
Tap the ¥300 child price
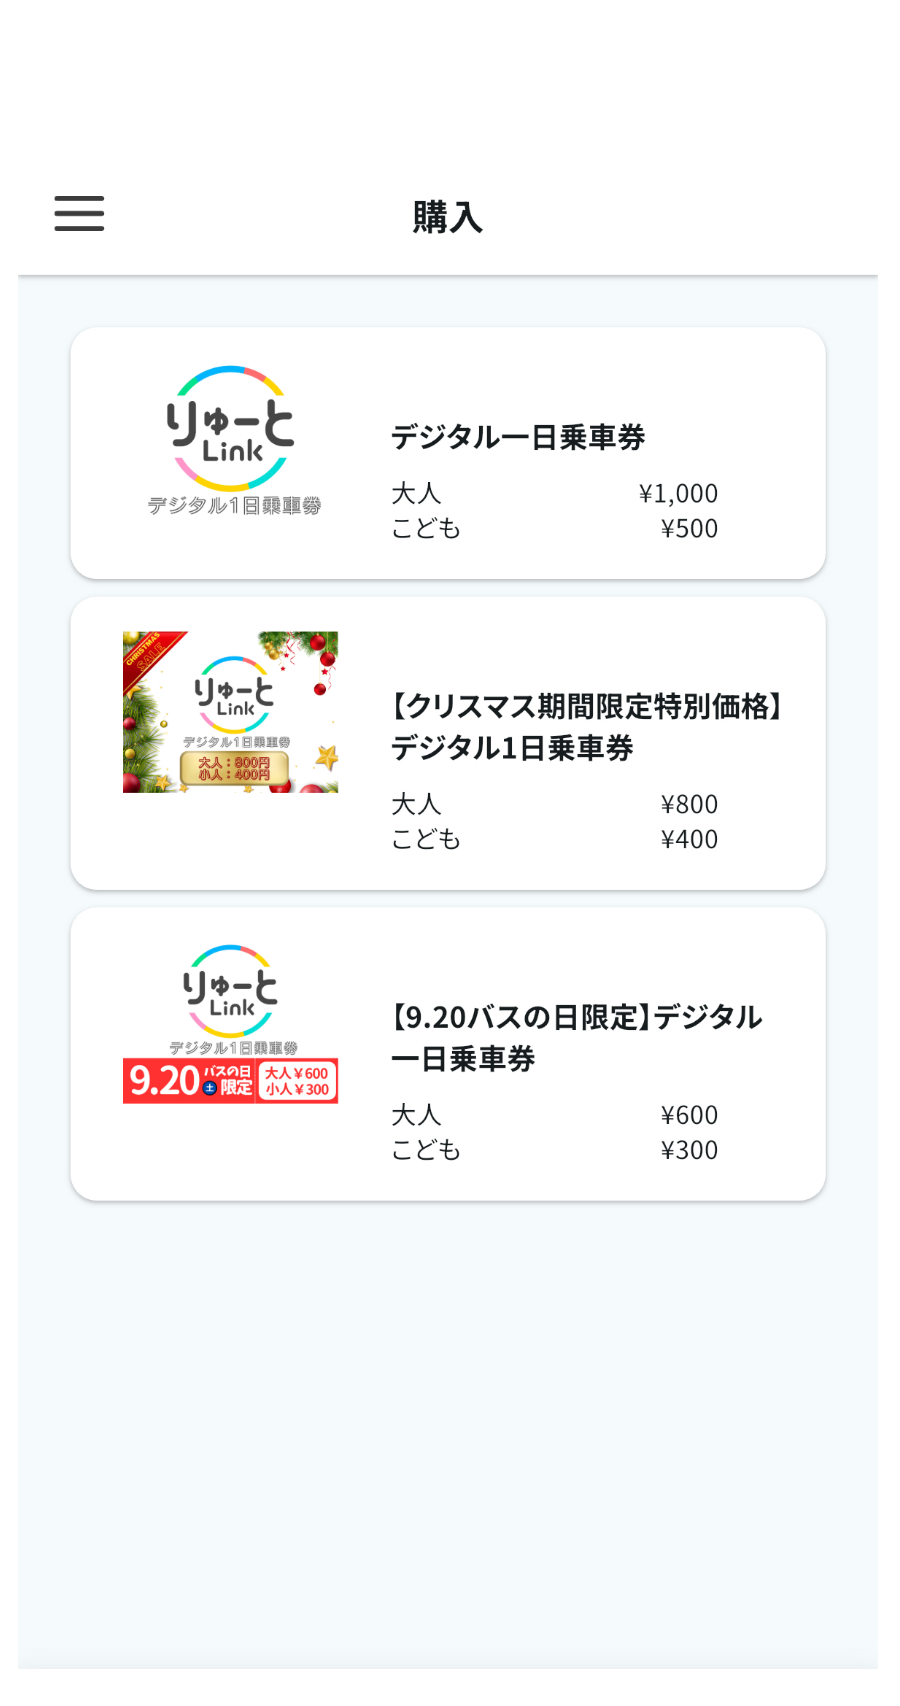[x=689, y=1151]
